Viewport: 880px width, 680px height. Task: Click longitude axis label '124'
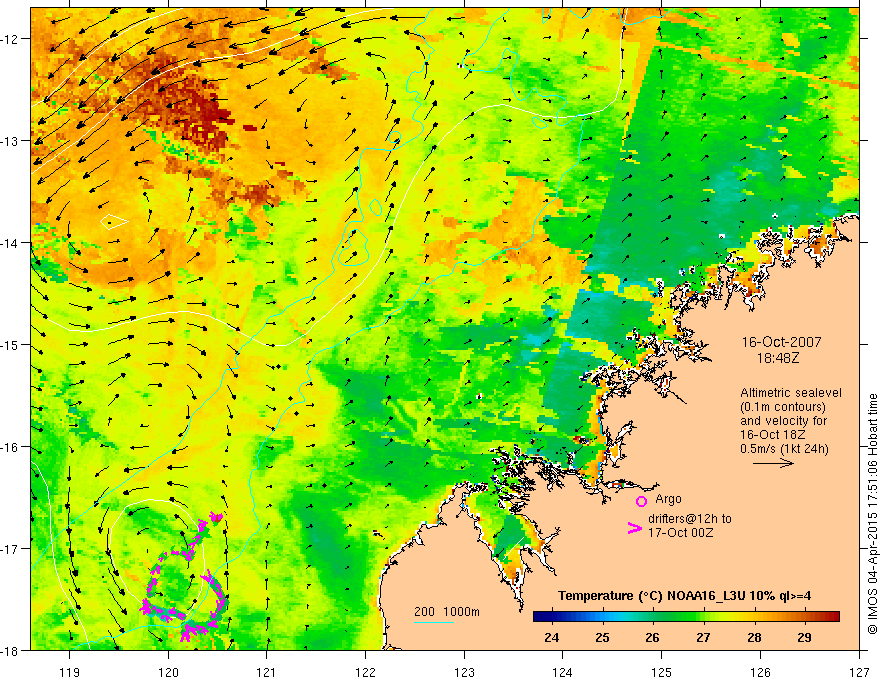(563, 672)
